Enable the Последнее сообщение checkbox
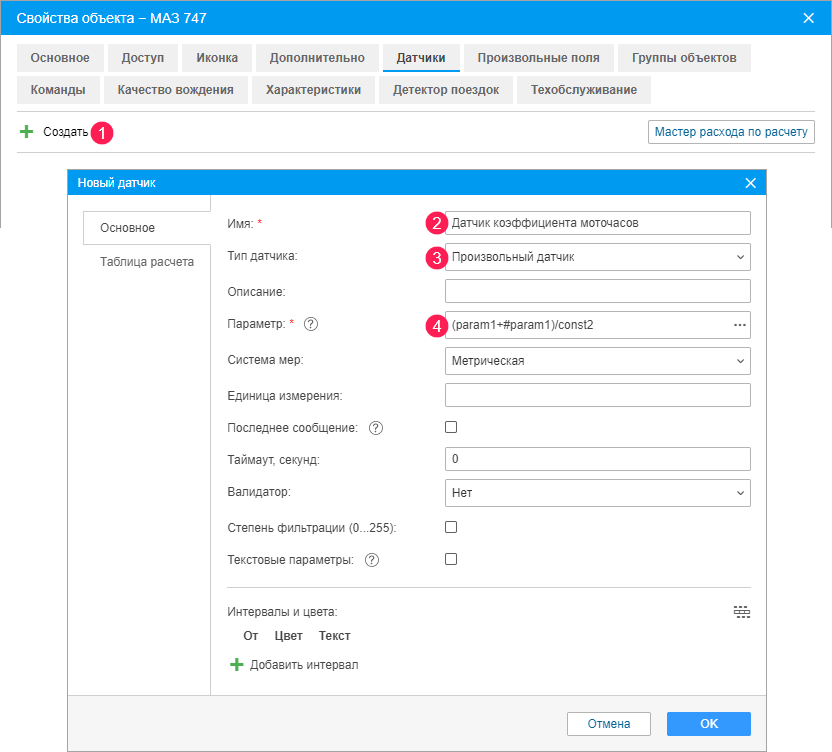The width and height of the screenshot is (832, 752). tap(451, 427)
